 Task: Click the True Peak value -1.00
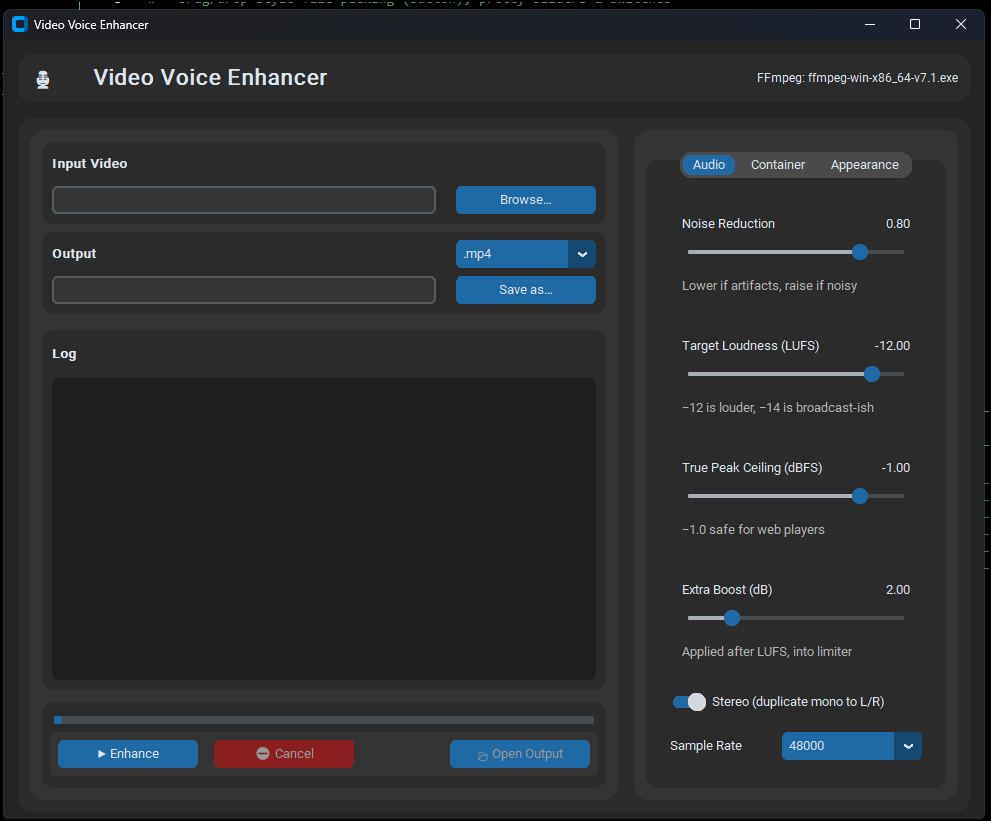[x=896, y=468]
